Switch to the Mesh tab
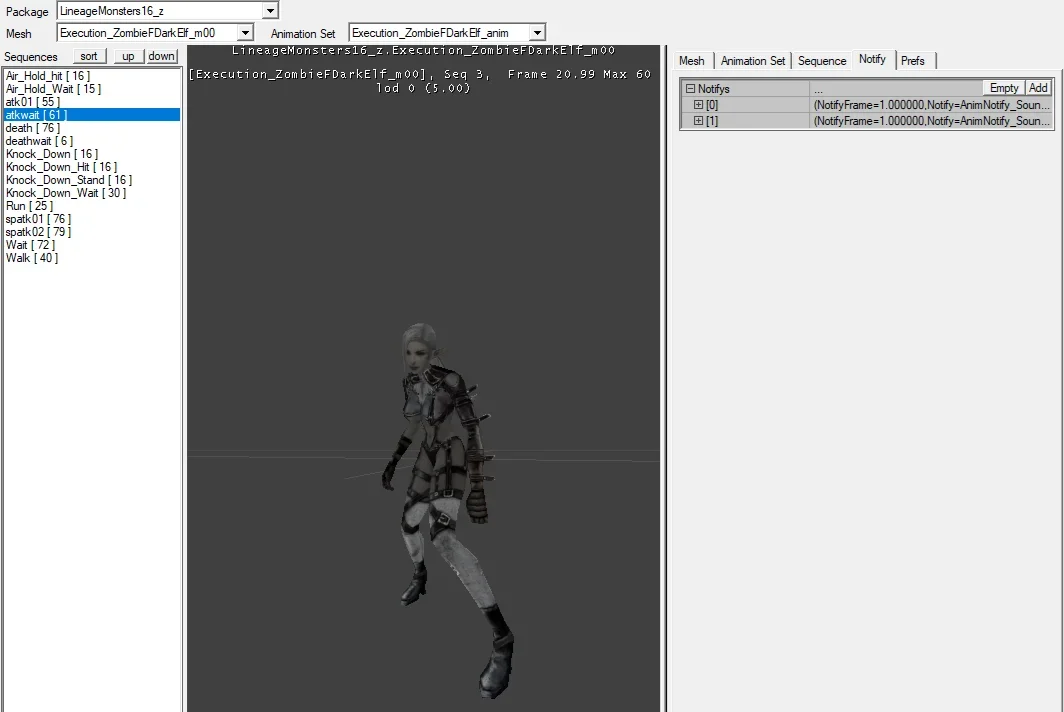 pyautogui.click(x=691, y=60)
